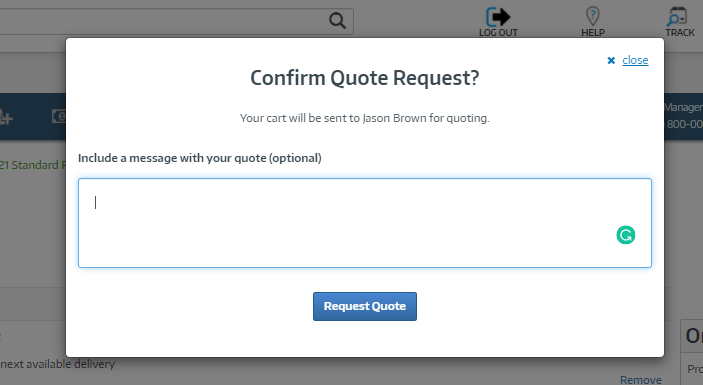Click the Request Quote button
The image size is (703, 385).
click(365, 306)
